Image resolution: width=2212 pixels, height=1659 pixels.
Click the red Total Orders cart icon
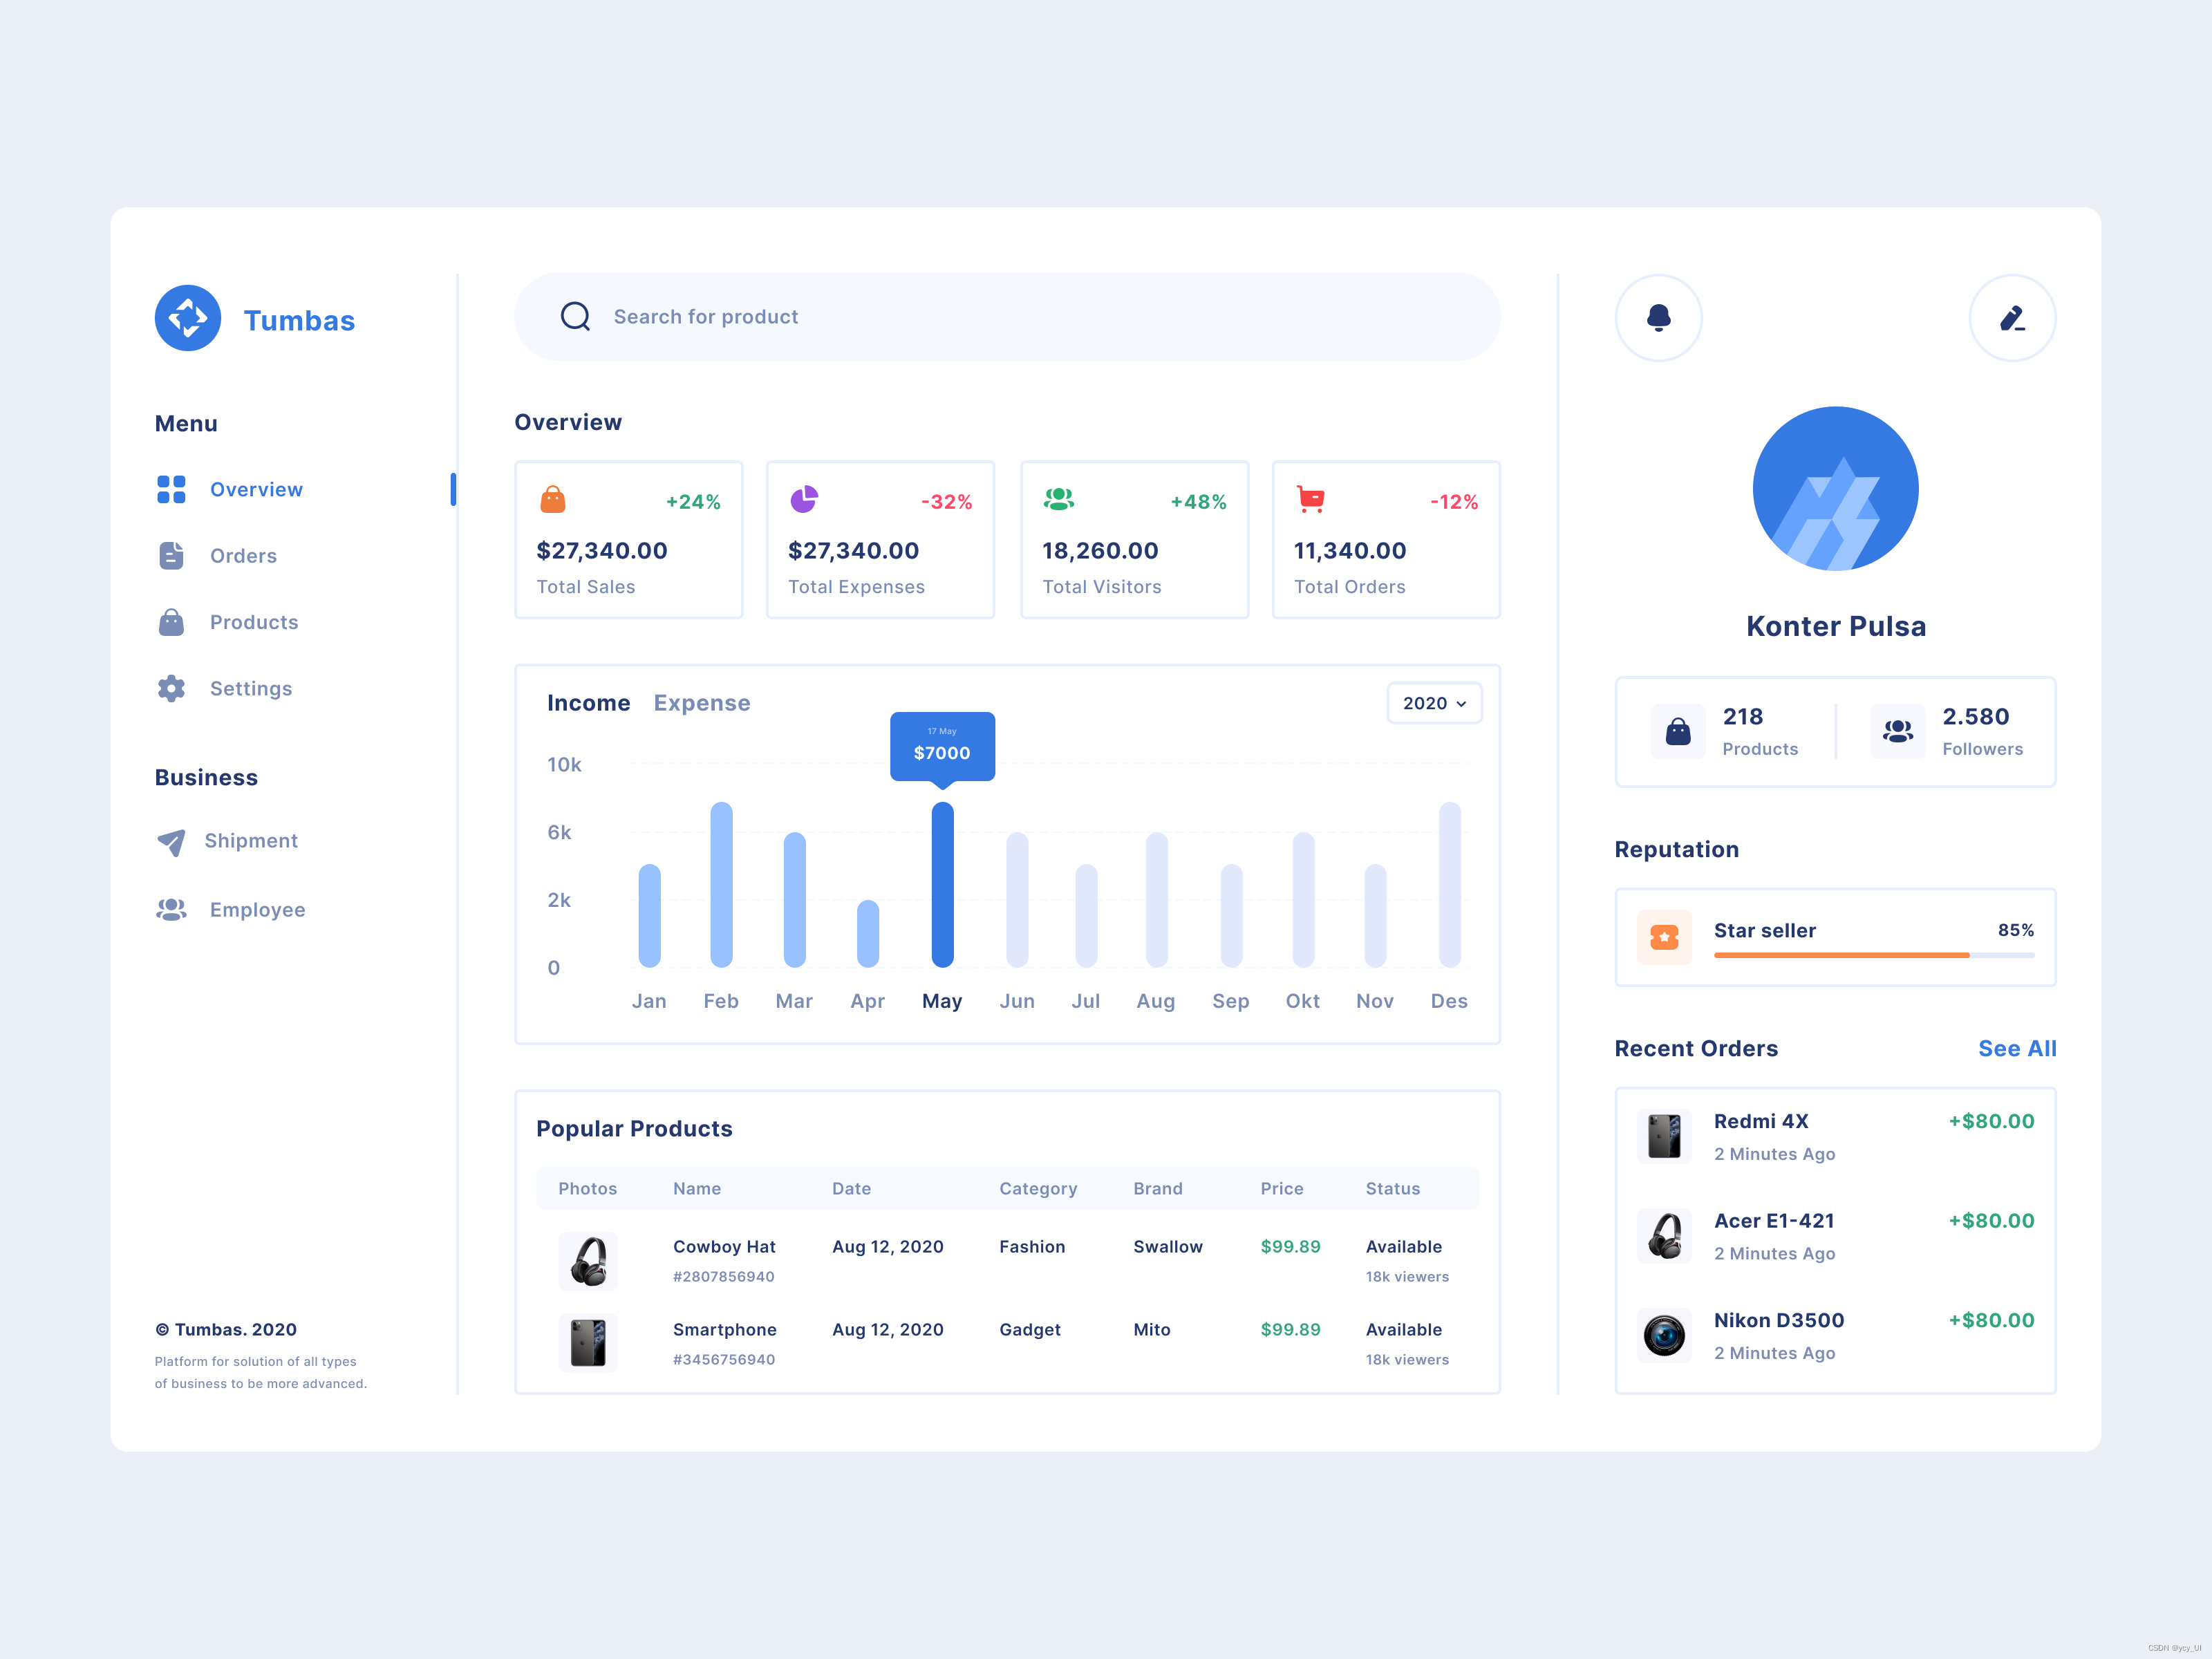click(1310, 499)
